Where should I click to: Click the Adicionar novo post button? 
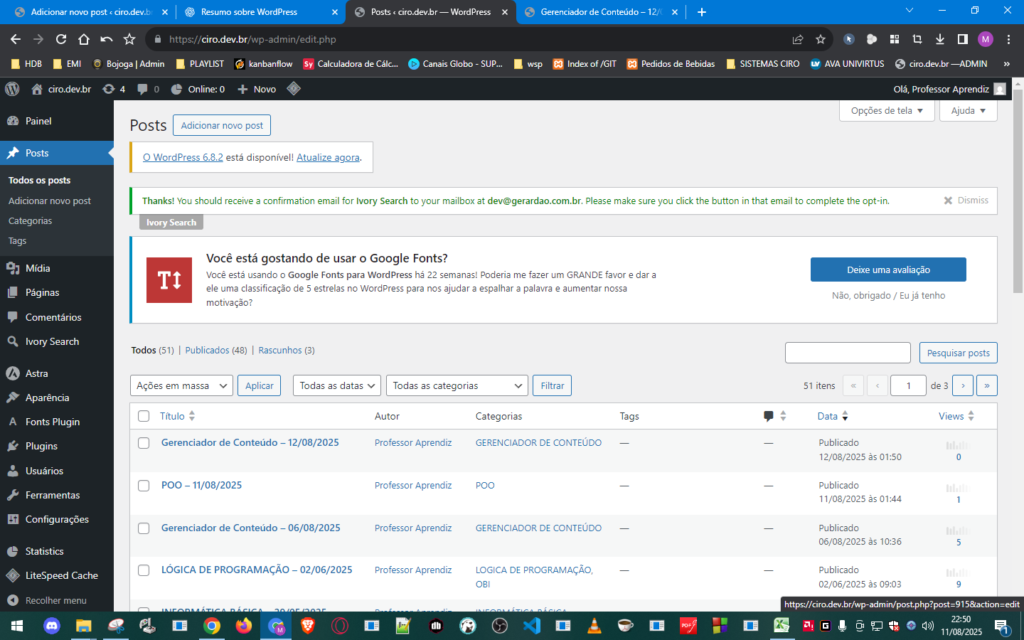point(221,125)
